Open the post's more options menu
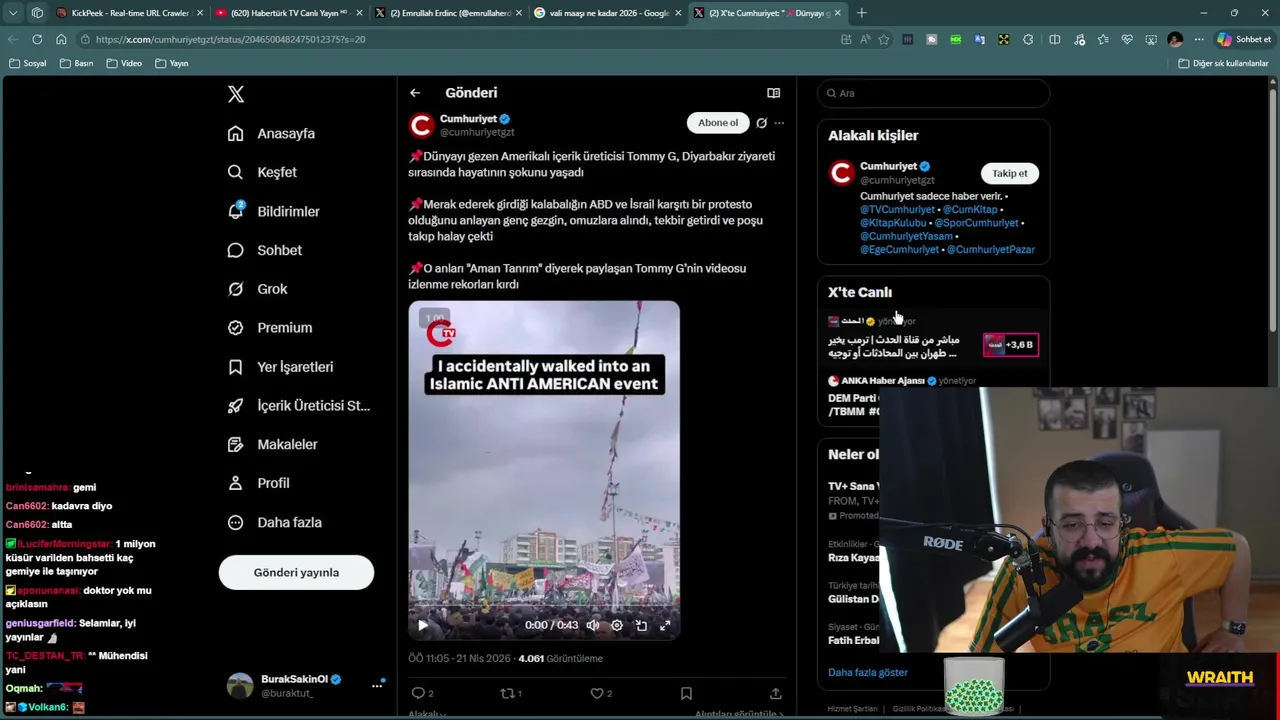 tap(779, 123)
